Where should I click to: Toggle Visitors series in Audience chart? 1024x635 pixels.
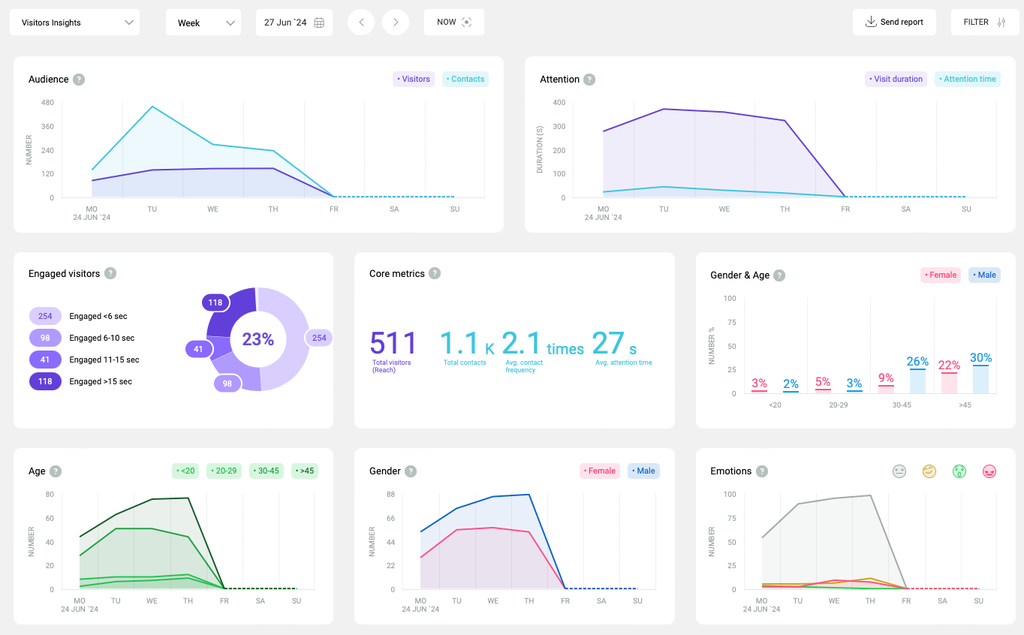(x=413, y=79)
